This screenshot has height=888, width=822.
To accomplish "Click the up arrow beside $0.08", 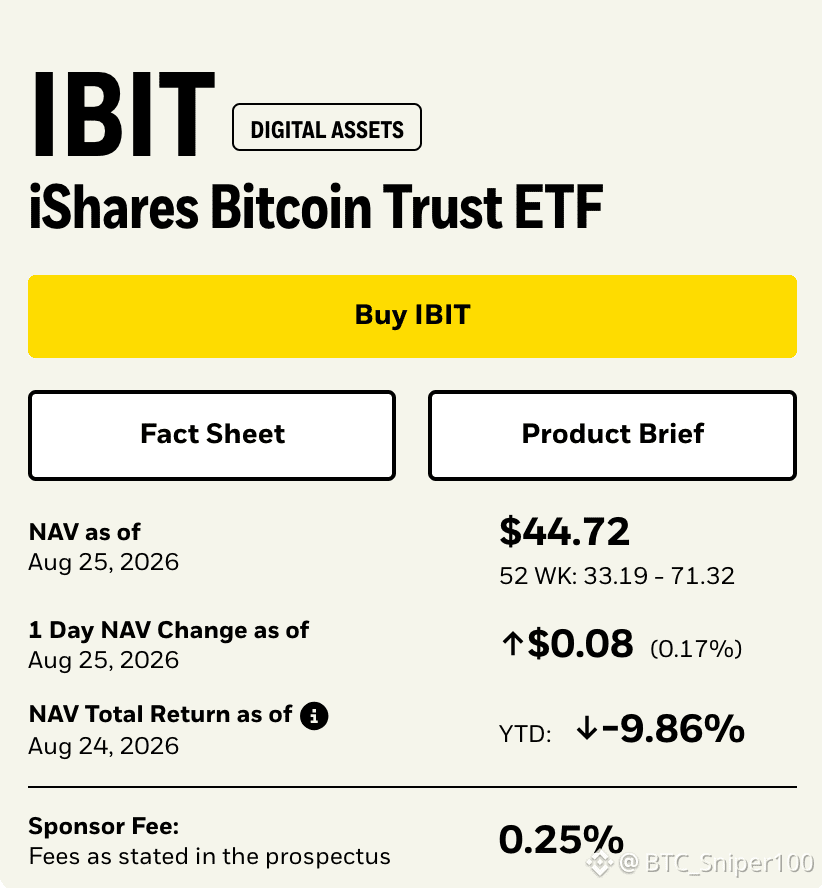I will [512, 644].
